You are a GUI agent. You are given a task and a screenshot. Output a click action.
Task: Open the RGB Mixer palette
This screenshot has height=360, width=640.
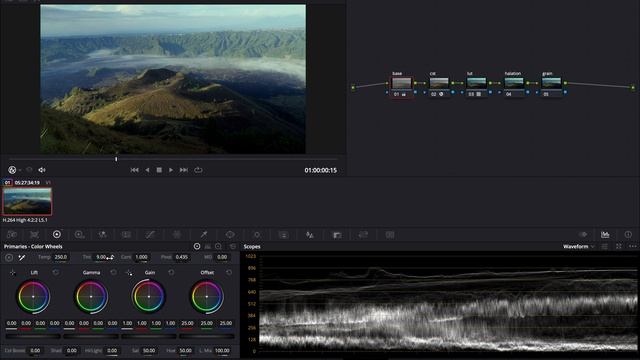[102, 235]
